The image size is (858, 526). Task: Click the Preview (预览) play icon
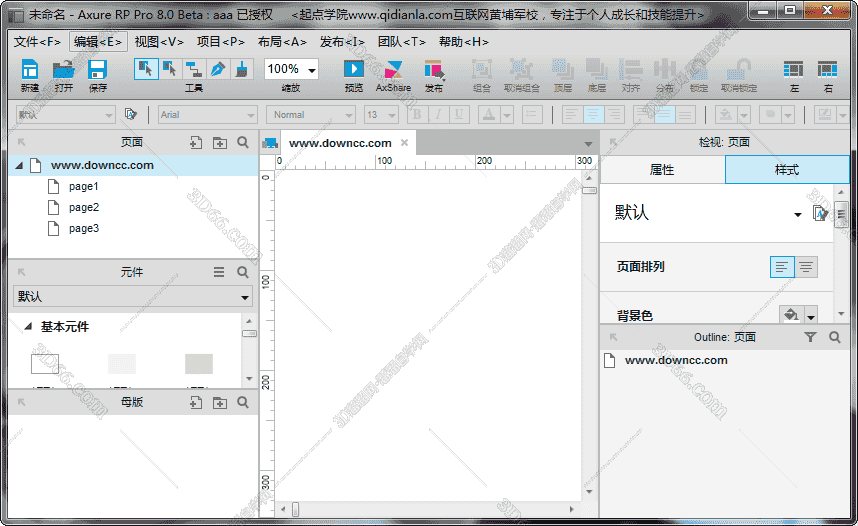point(354,69)
